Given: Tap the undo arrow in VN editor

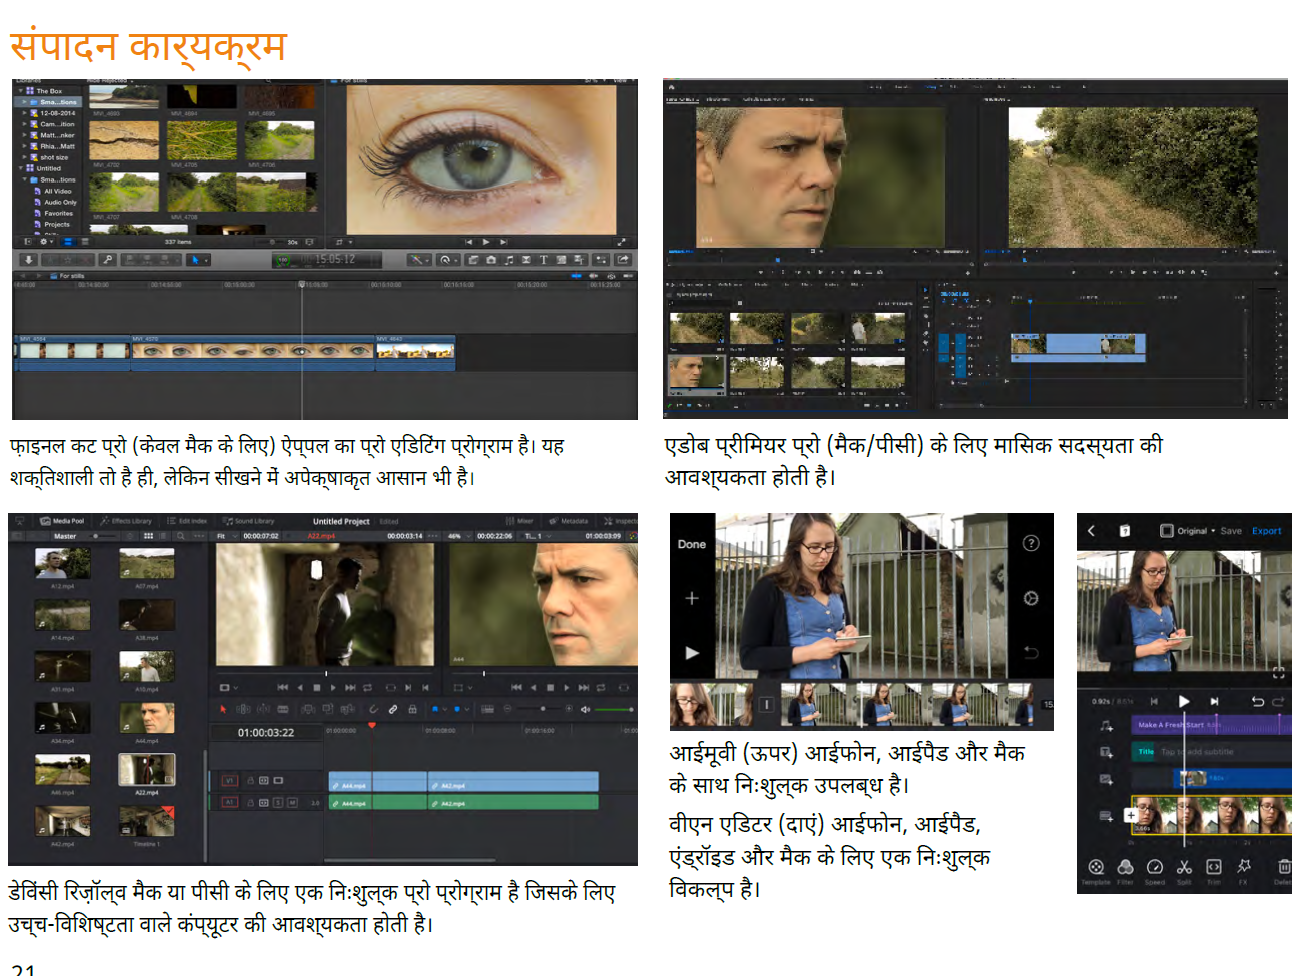Looking at the screenshot, I should (x=1258, y=701).
